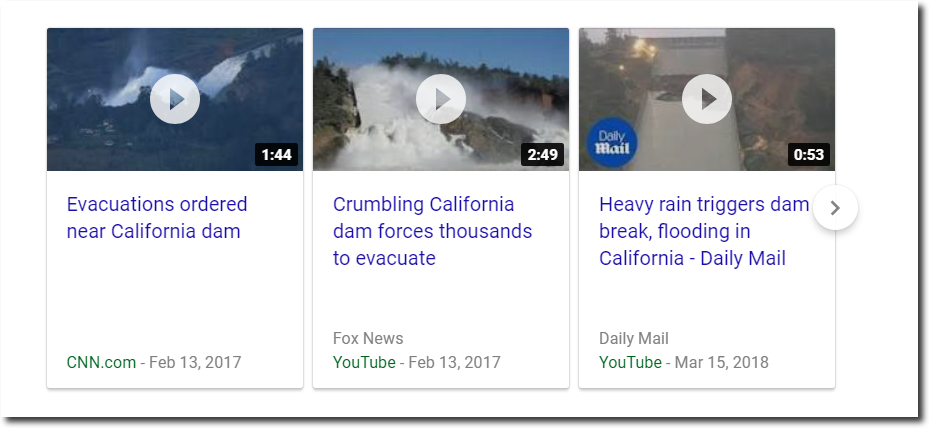Open "Crumbling California dam forces thousands" link

(433, 231)
